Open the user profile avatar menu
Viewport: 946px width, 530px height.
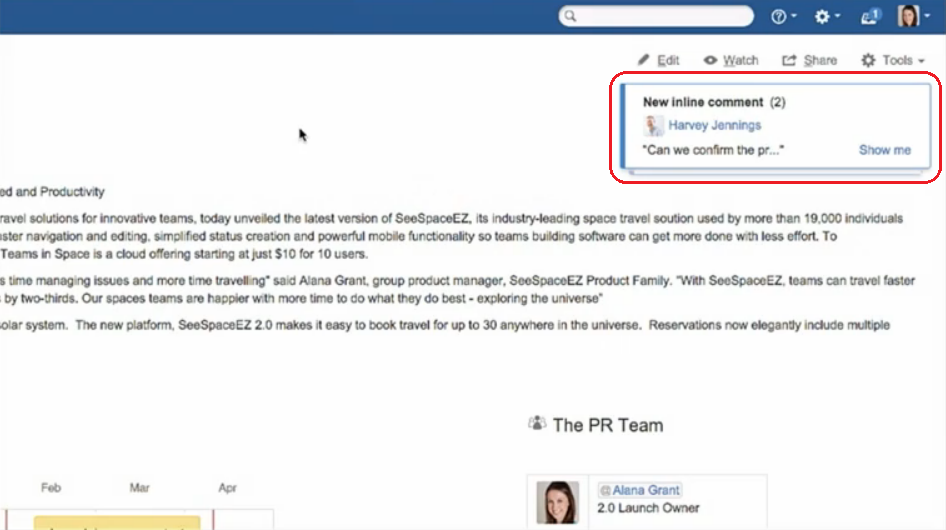coord(909,17)
